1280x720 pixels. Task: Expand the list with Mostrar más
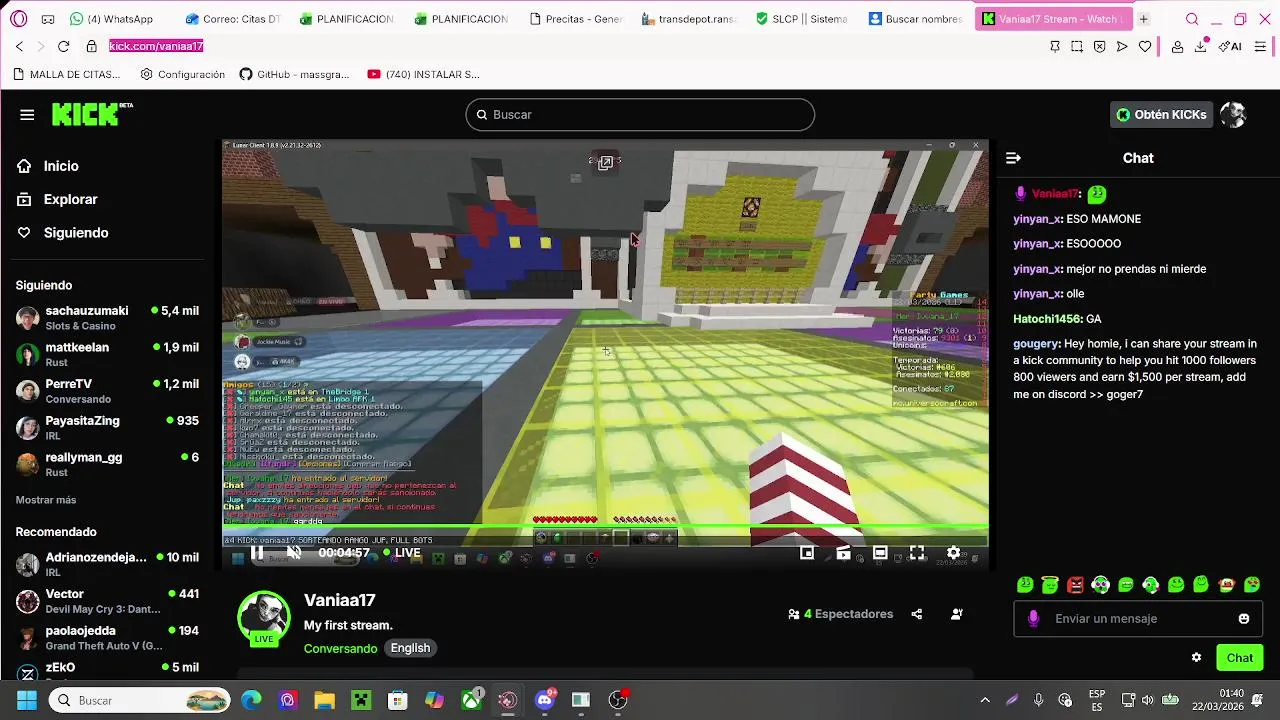(46, 500)
